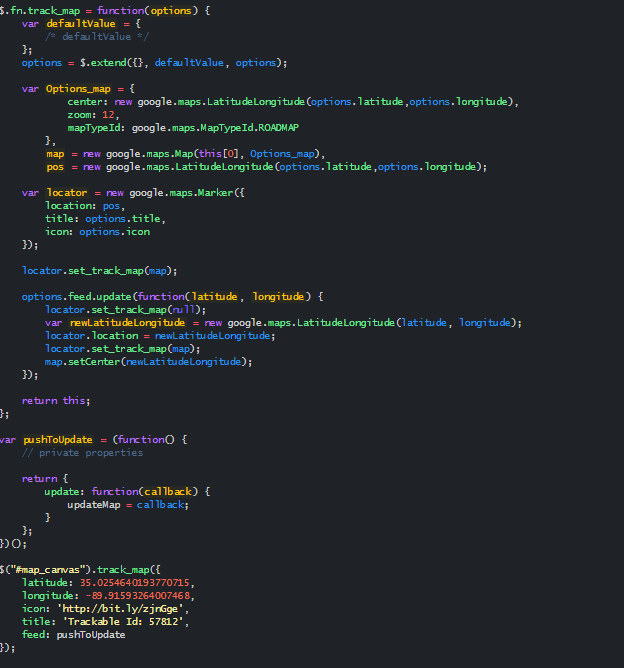Click the 'return this;' statement

[56, 400]
